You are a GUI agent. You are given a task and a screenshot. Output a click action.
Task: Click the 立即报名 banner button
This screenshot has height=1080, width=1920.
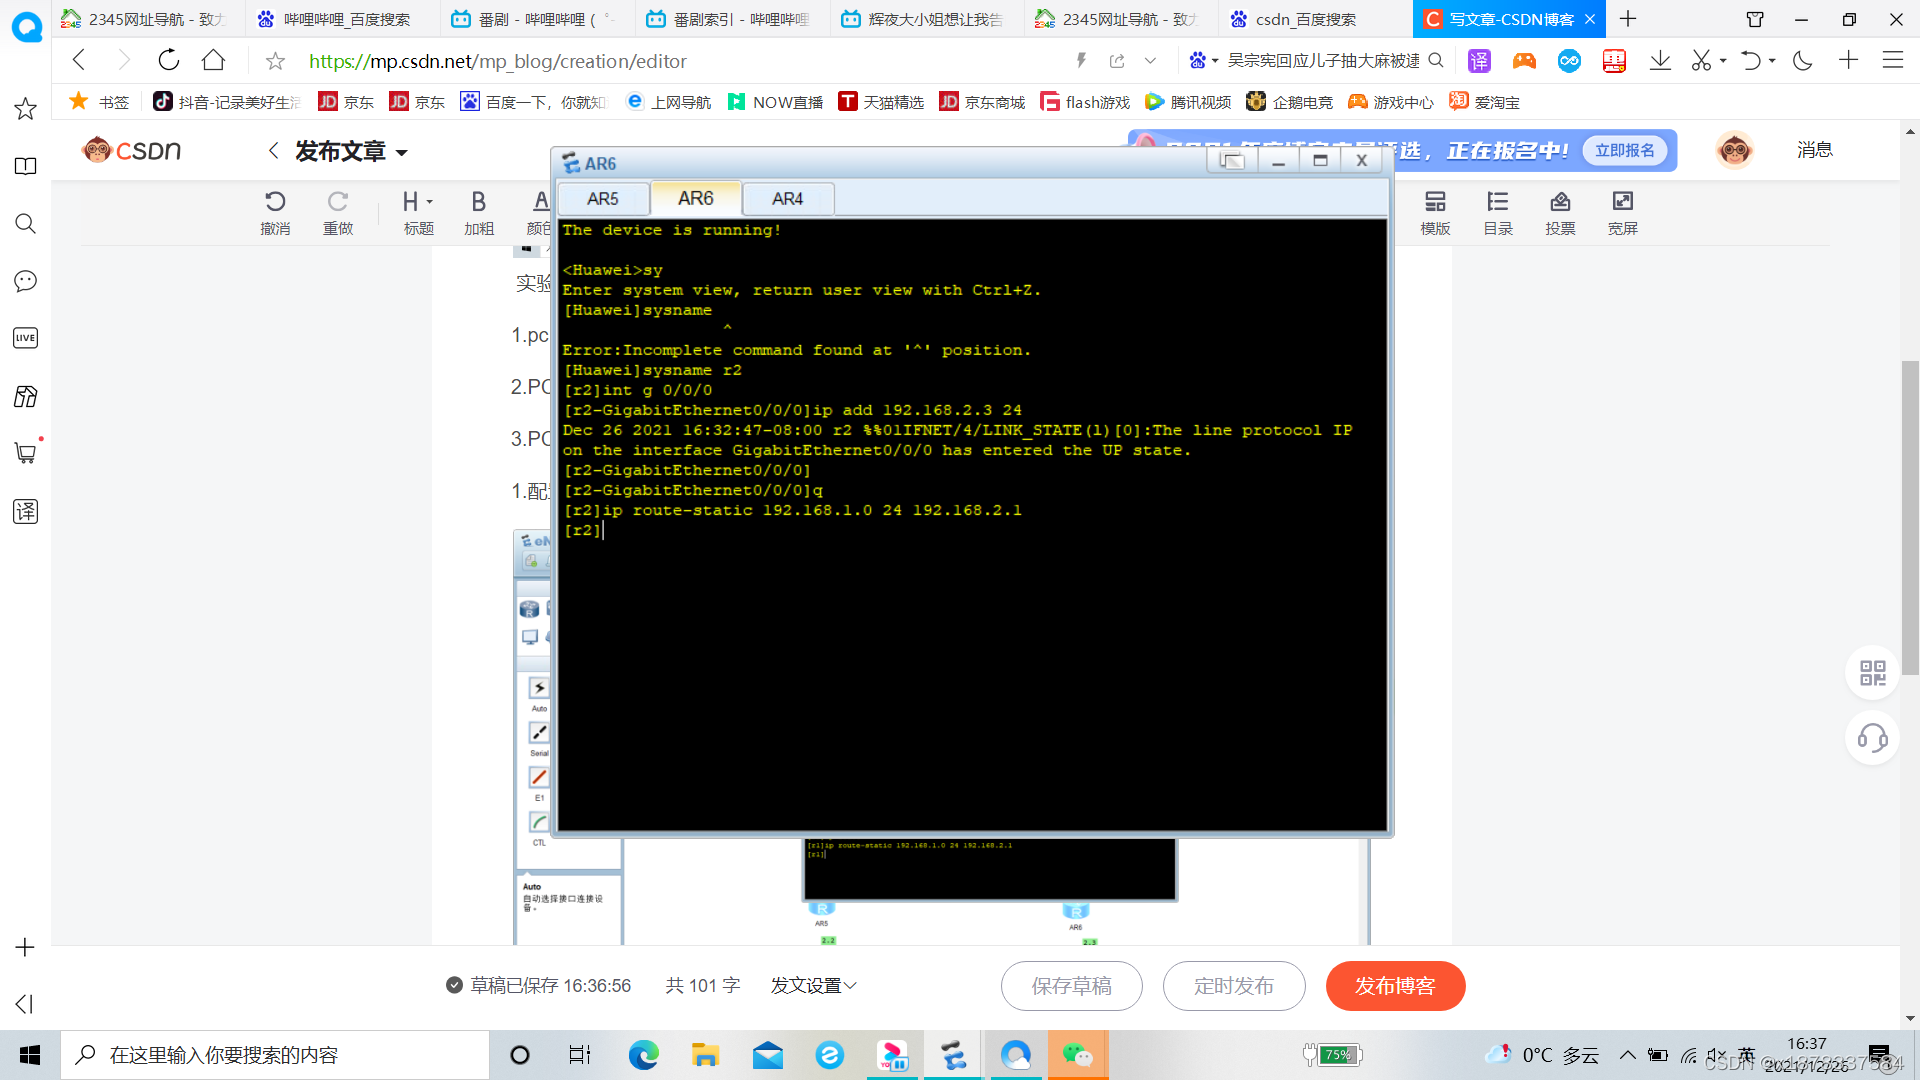point(1624,150)
